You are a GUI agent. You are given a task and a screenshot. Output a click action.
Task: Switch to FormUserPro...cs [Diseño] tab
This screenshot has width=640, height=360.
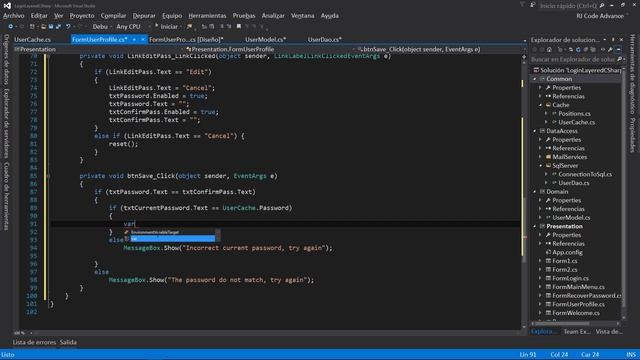[x=186, y=40]
